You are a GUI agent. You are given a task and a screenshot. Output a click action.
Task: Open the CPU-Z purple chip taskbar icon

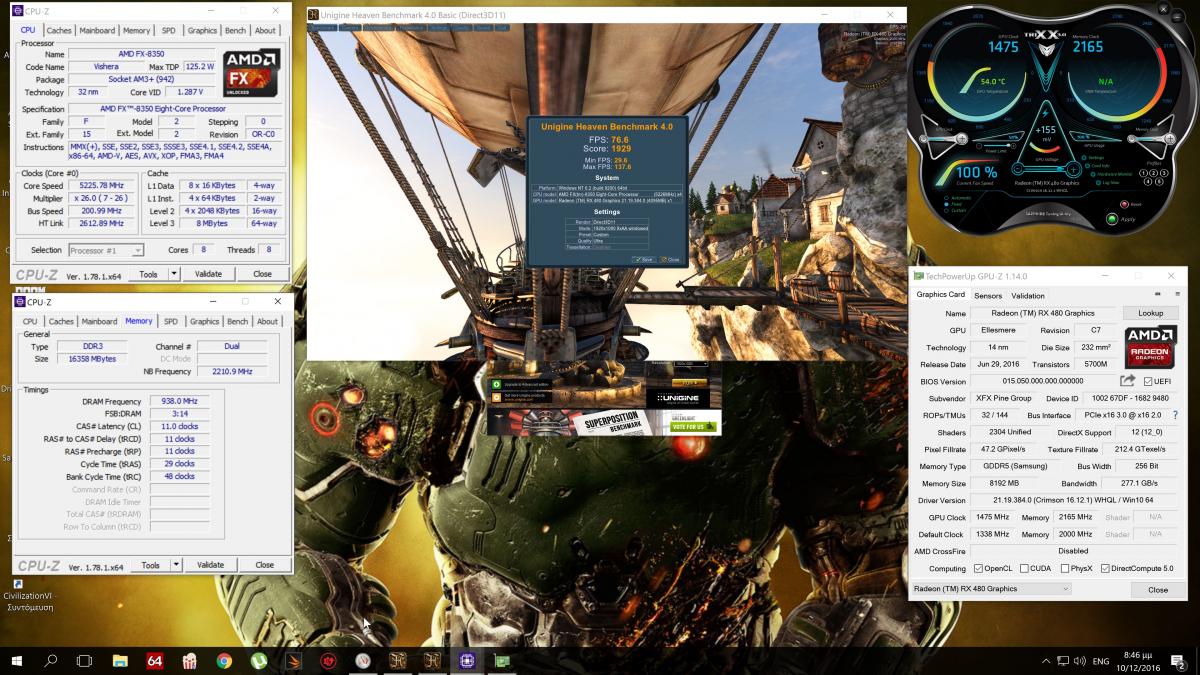pos(466,661)
